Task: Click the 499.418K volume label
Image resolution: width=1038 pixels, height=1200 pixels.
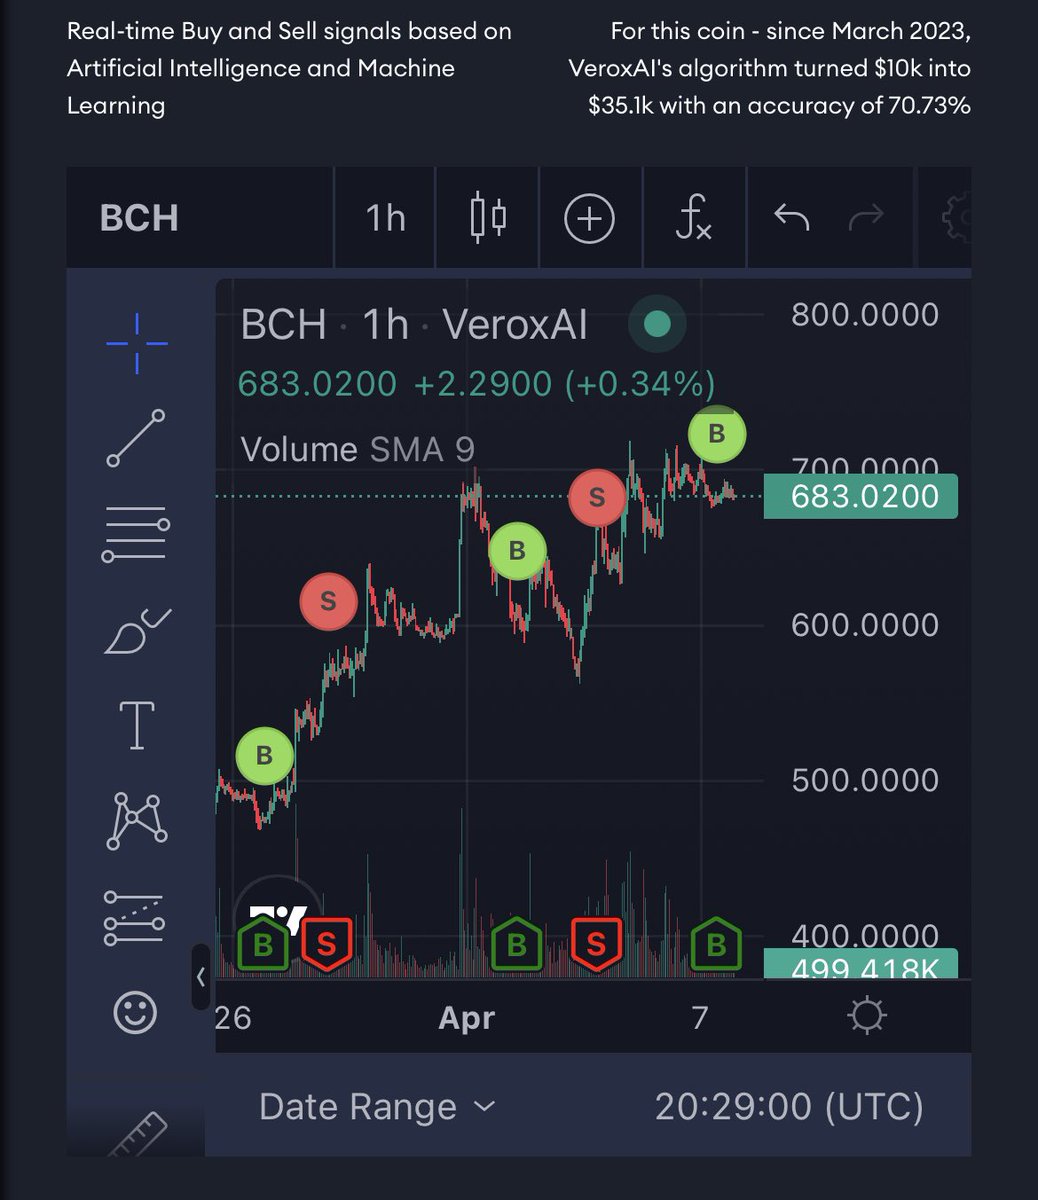Action: pos(861,965)
